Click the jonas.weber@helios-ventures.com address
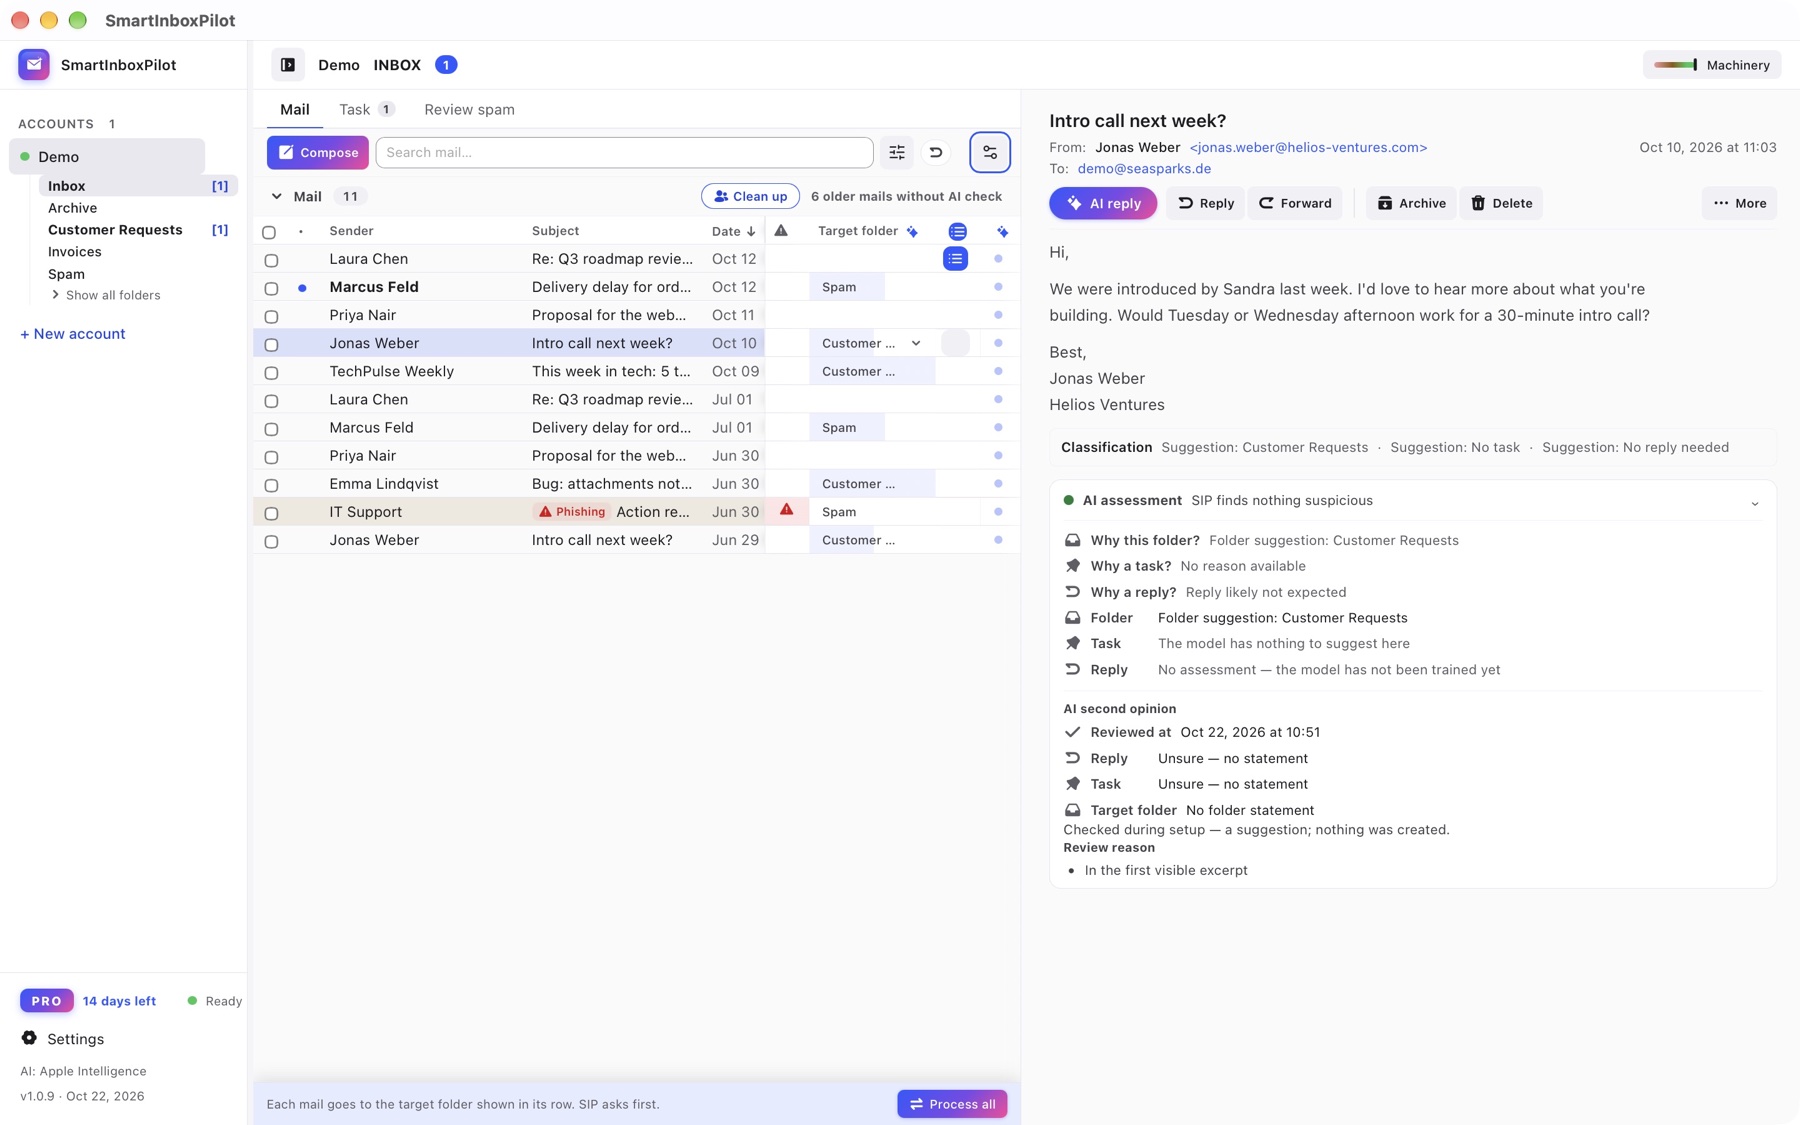This screenshot has width=1800, height=1125. pos(1308,147)
